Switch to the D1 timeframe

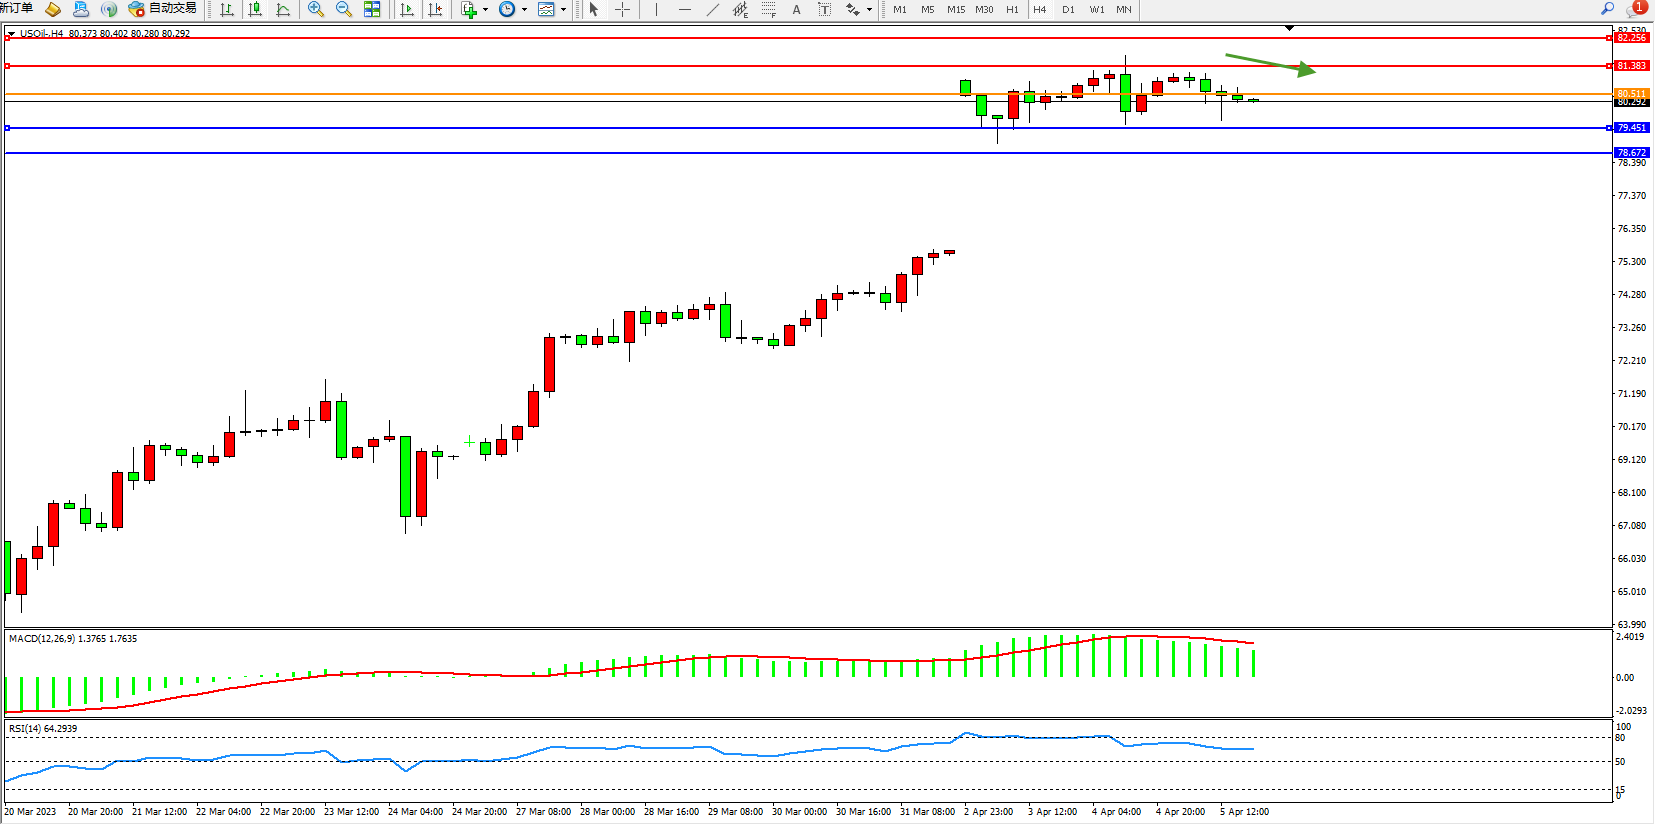click(x=1068, y=9)
